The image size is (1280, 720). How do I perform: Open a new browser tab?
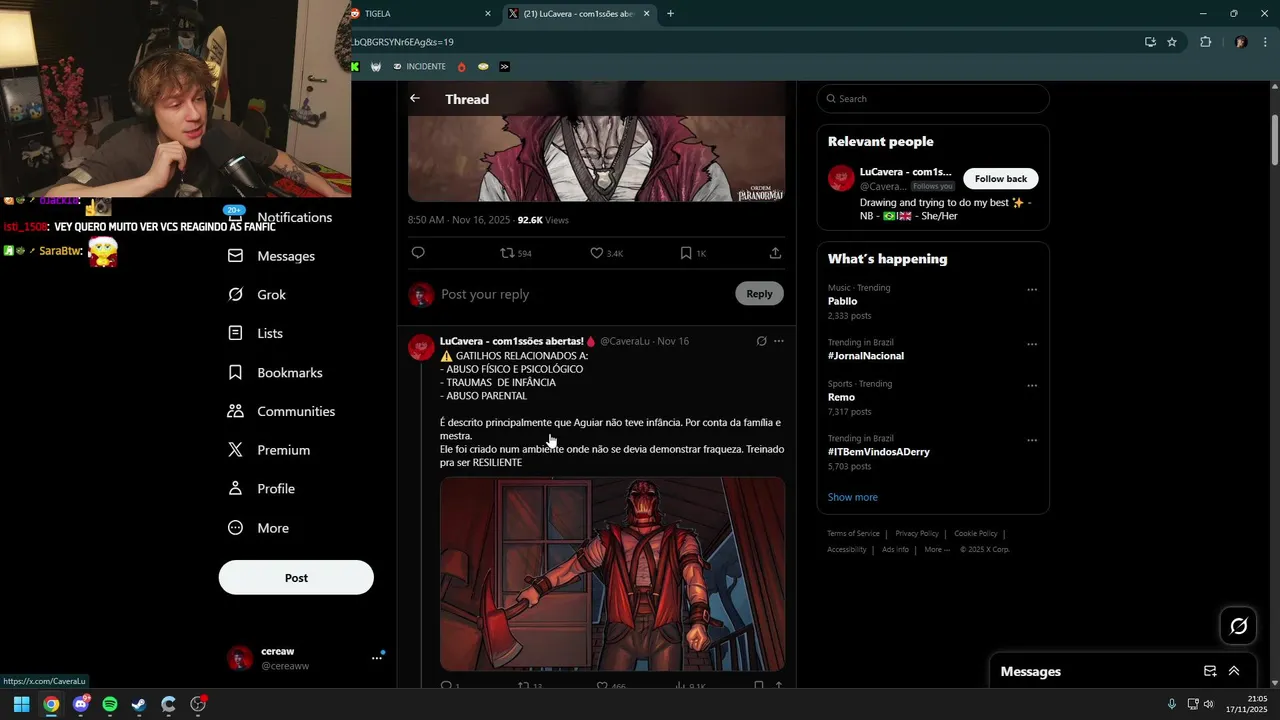[670, 14]
